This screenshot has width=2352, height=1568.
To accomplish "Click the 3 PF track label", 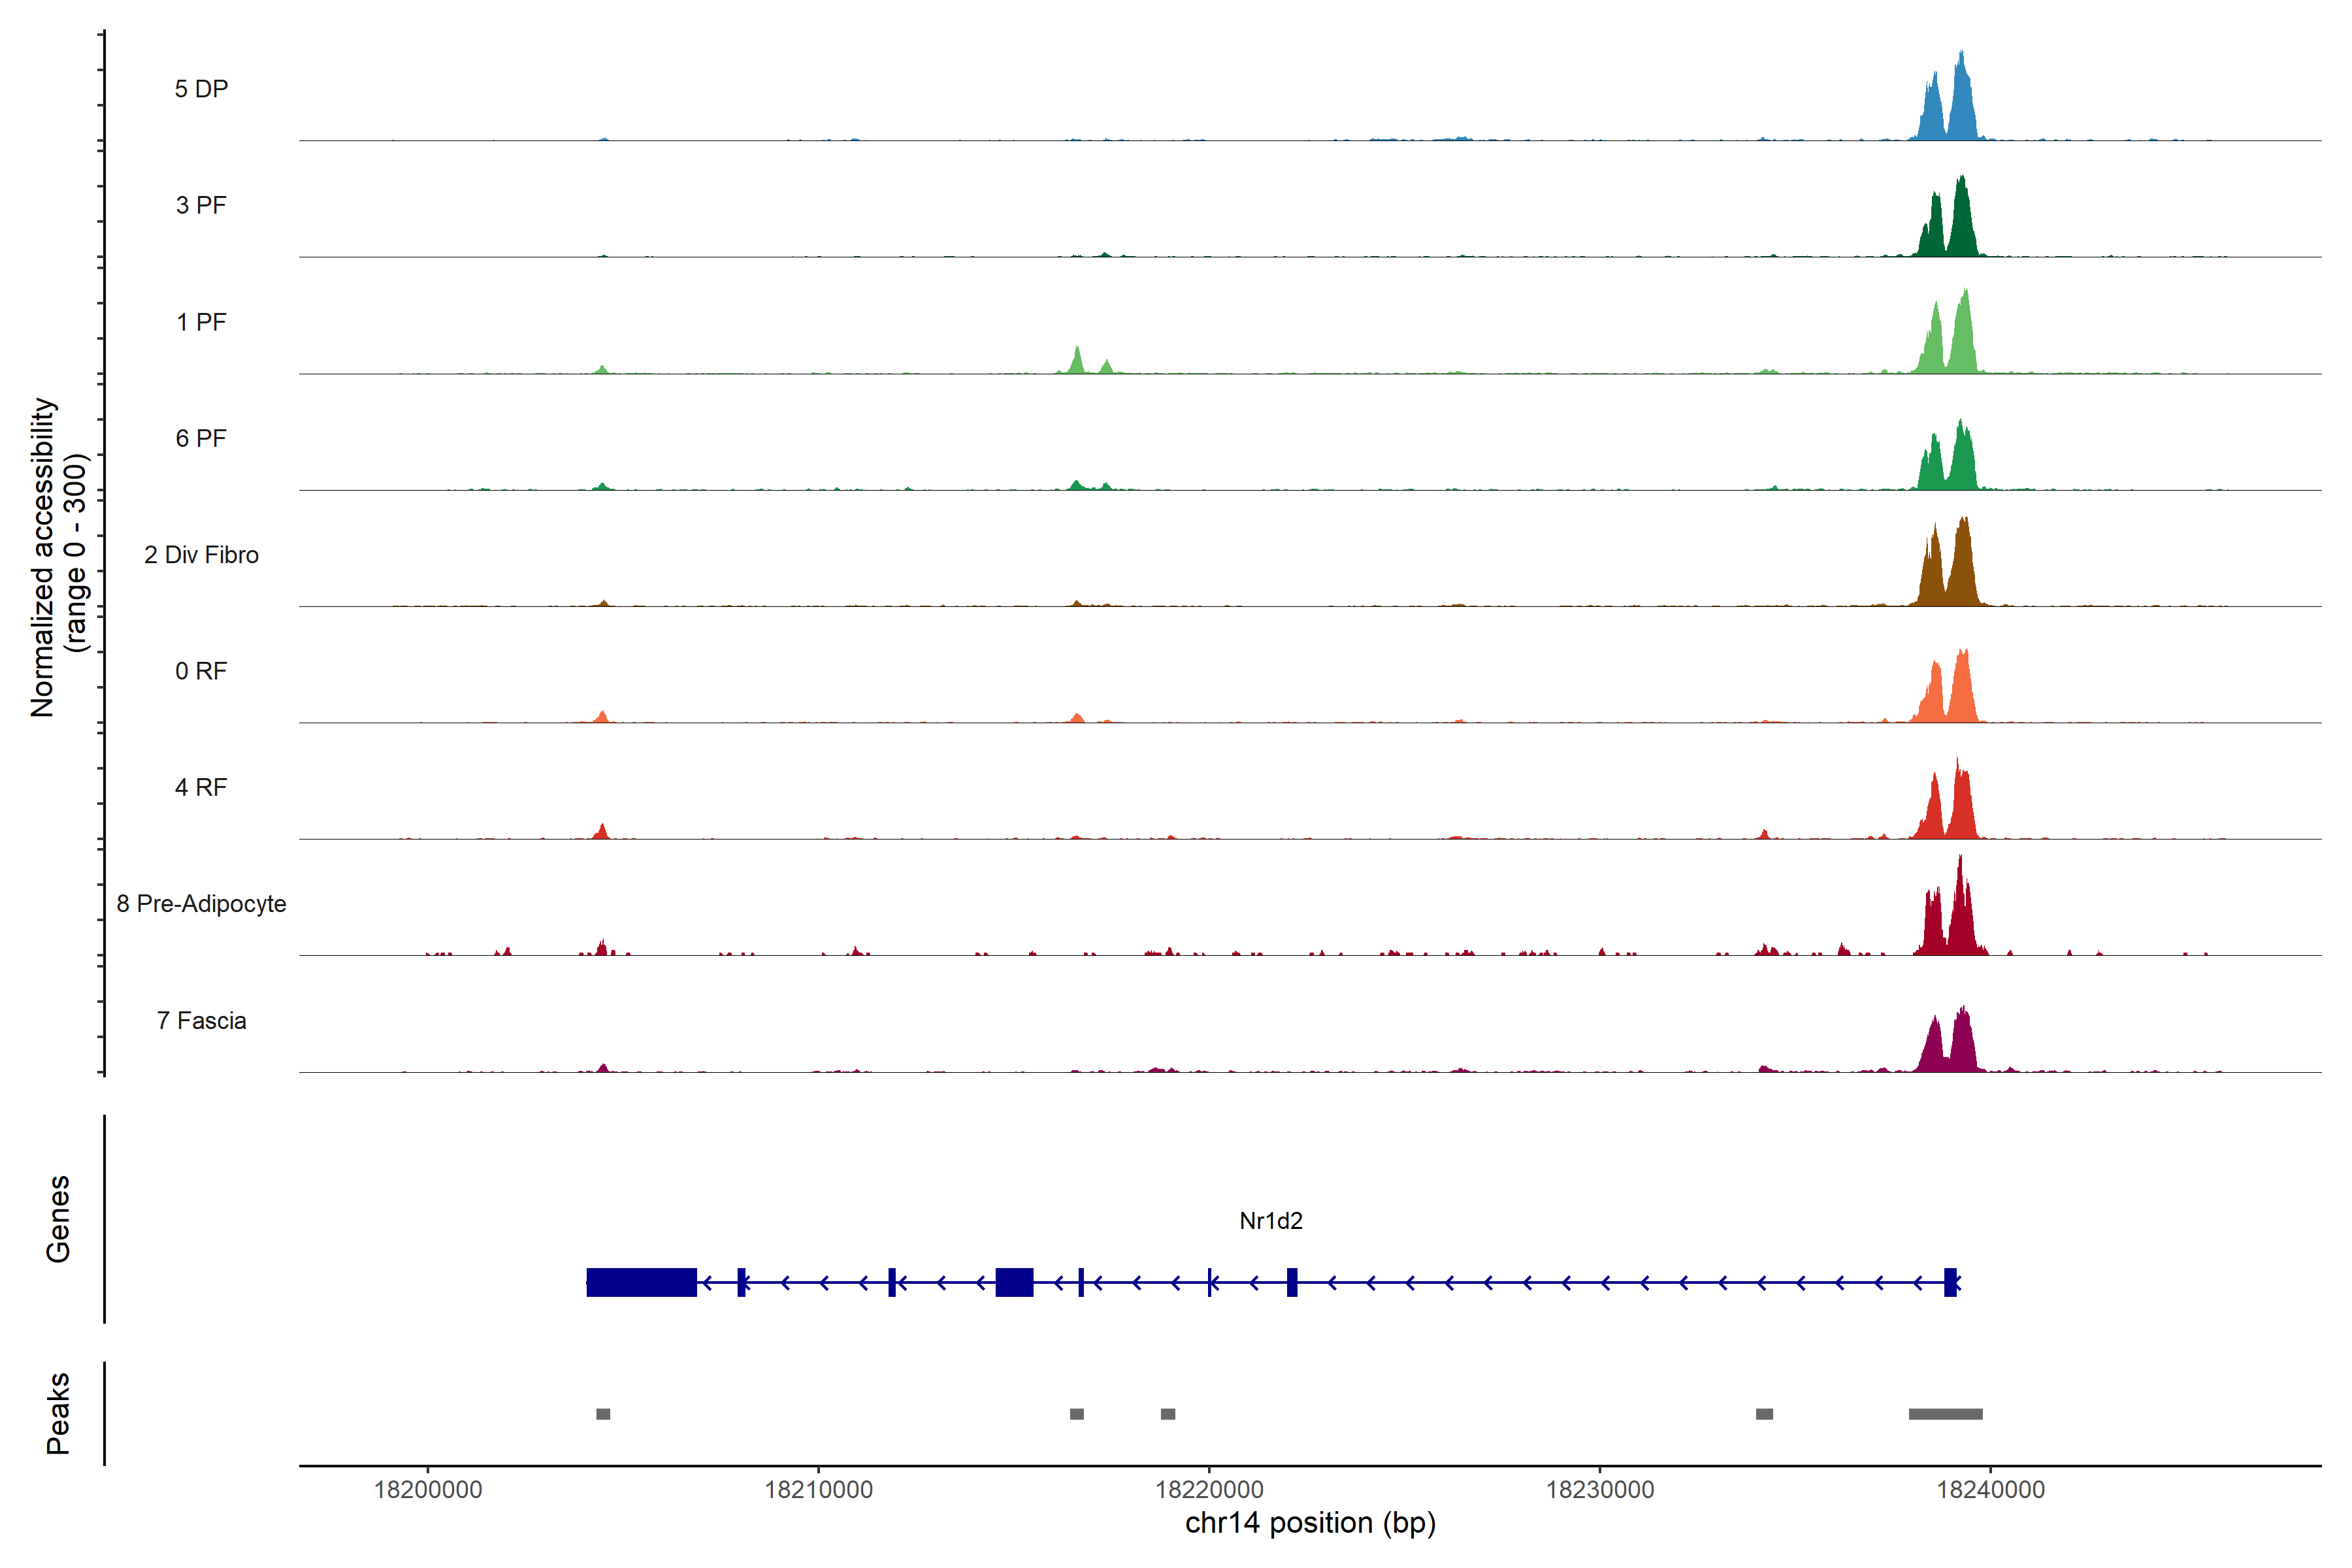I will click(x=201, y=205).
